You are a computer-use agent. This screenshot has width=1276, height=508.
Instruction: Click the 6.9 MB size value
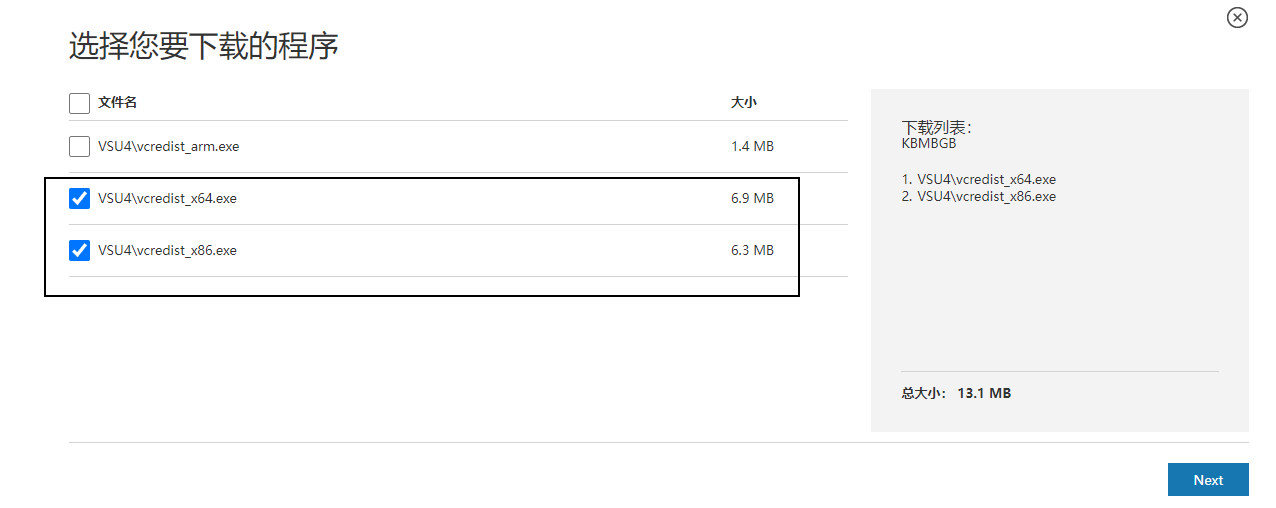point(752,199)
